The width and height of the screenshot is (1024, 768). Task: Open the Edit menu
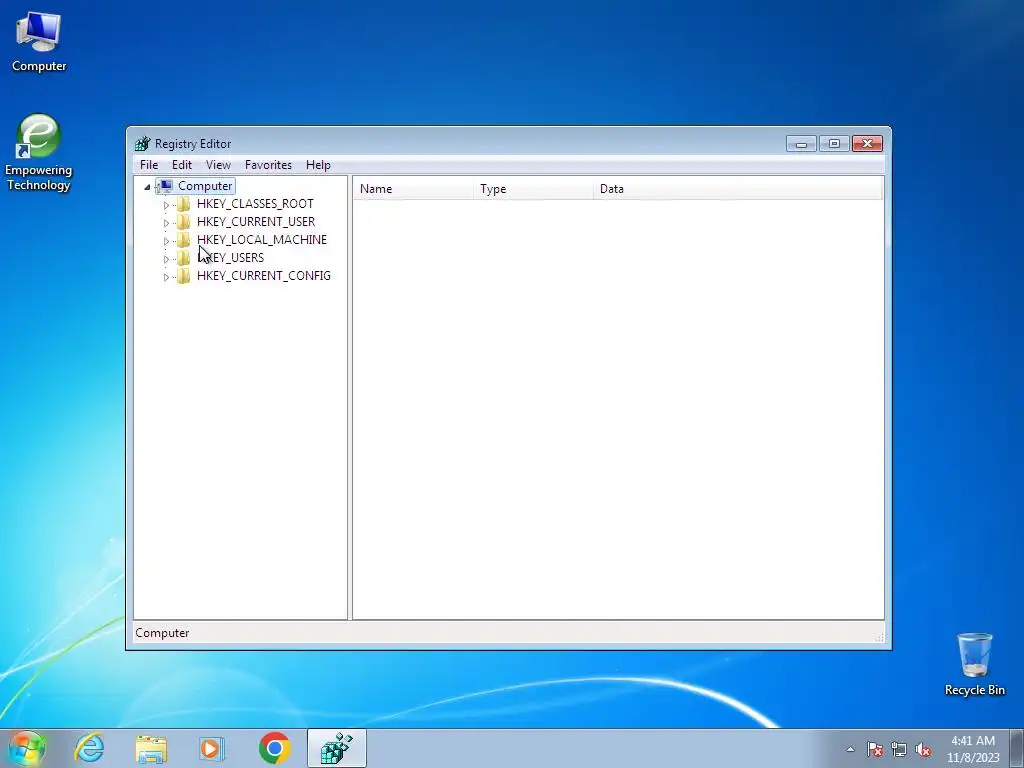coord(182,165)
